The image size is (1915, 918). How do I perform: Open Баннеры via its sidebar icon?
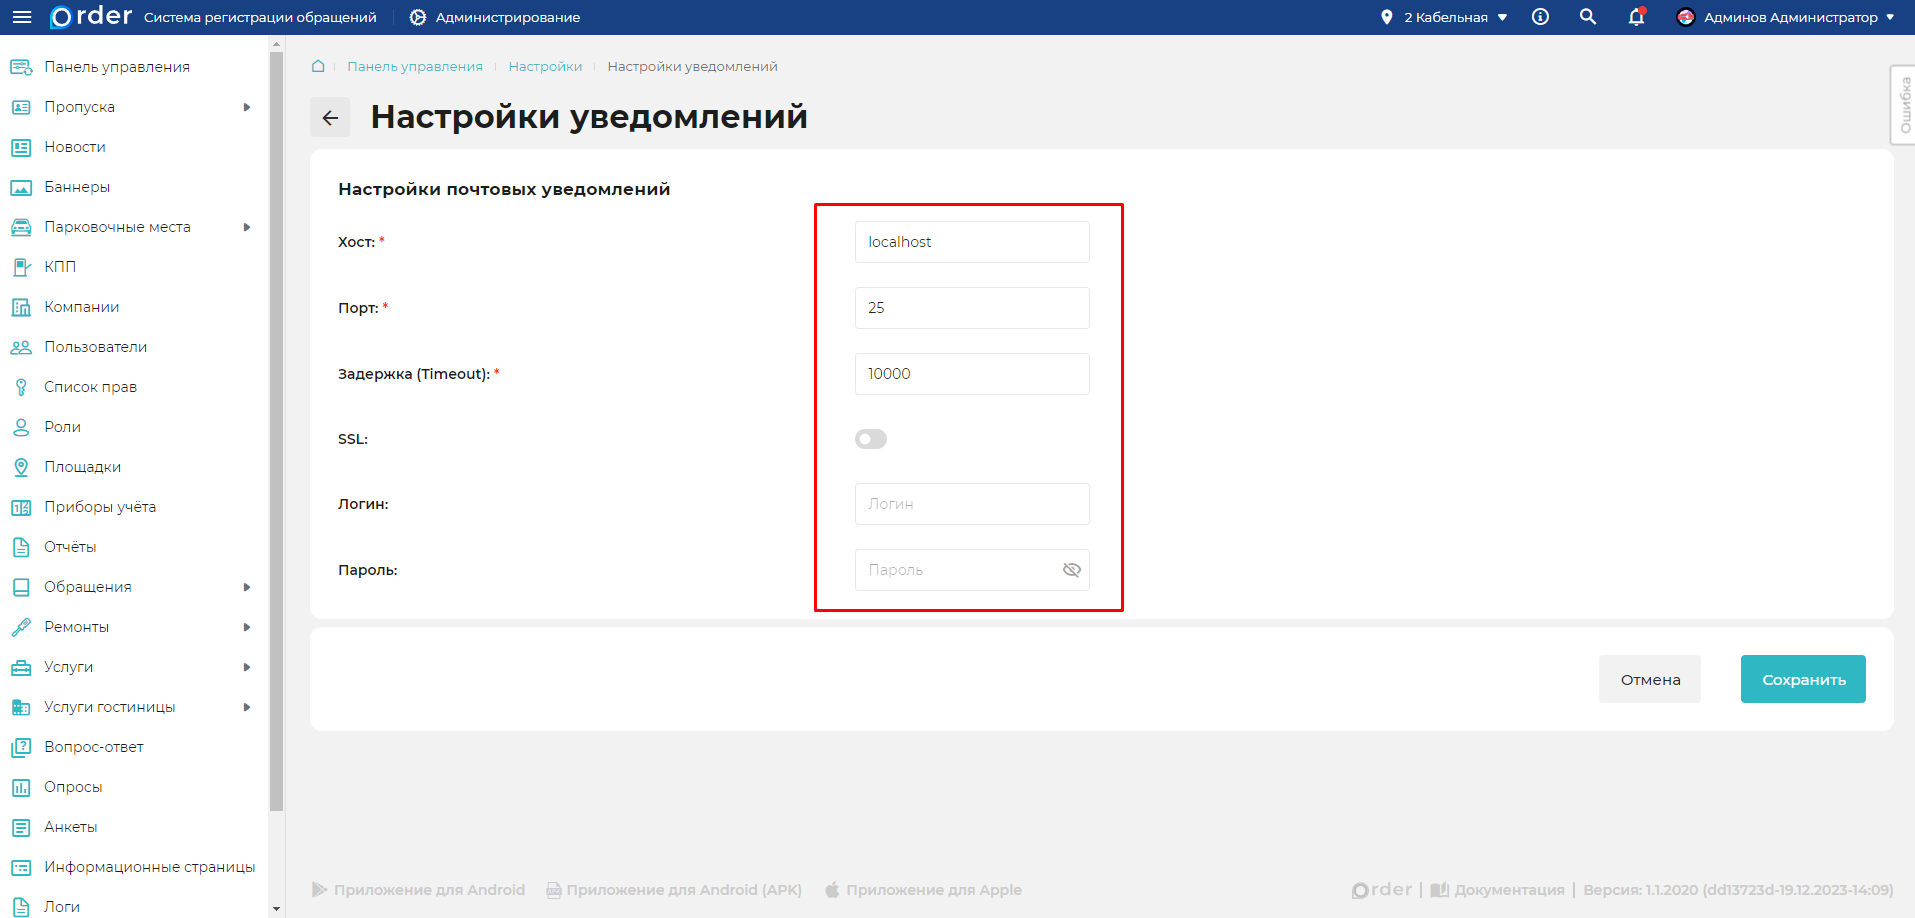21,186
